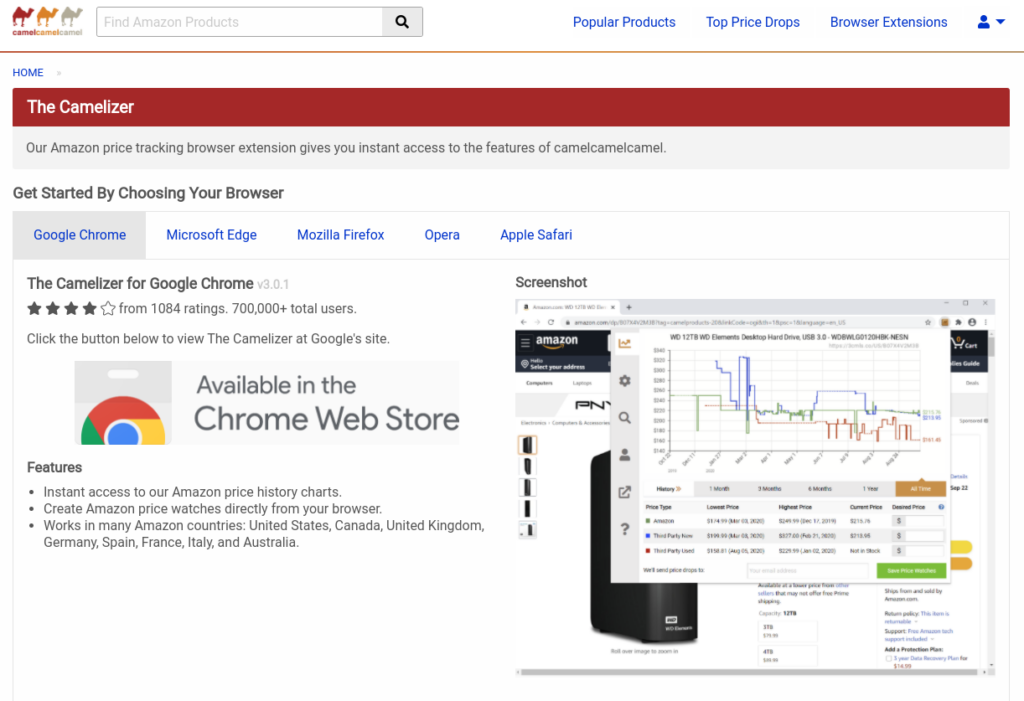Click the Camelizer screenshot image

coord(755,487)
